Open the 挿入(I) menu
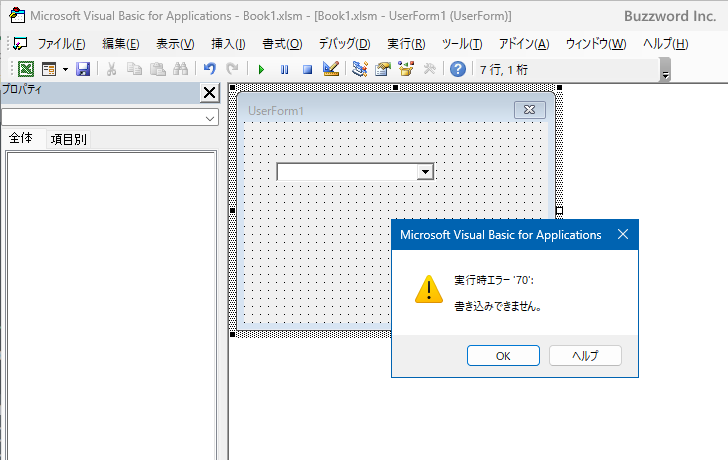The image size is (728, 460). click(228, 44)
